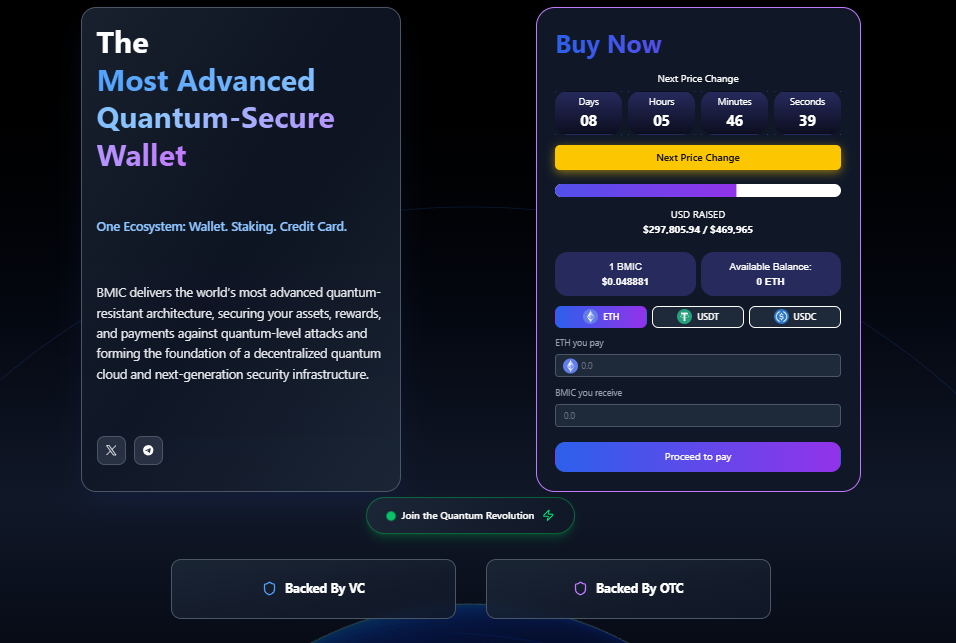This screenshot has height=643, width=956.
Task: Open the Telegram social icon
Action: click(x=148, y=450)
